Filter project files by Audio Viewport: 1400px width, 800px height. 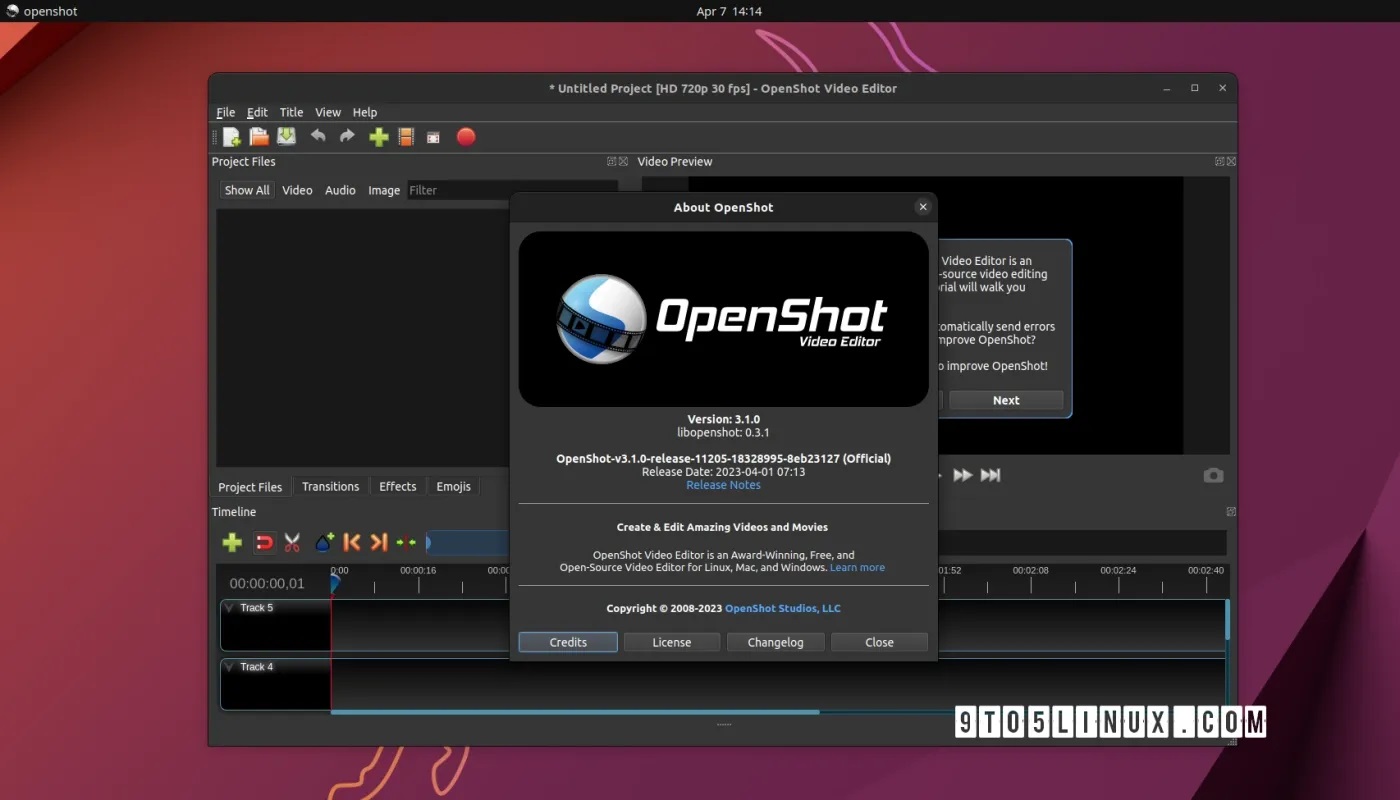click(340, 190)
